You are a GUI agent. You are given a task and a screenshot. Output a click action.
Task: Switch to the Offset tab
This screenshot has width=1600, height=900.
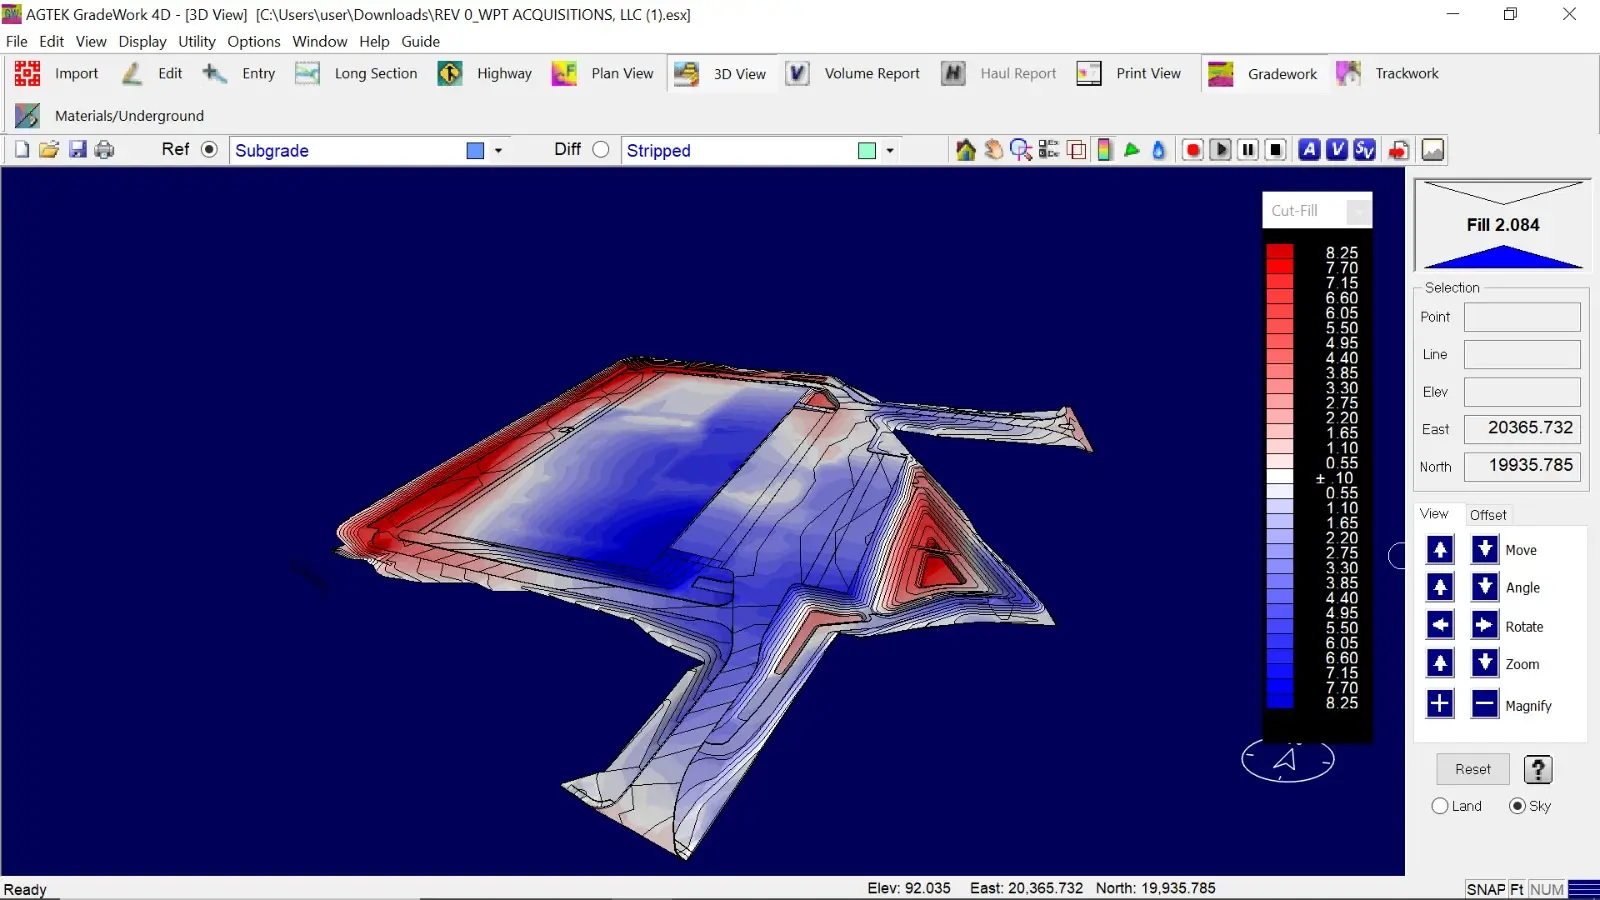click(1488, 515)
